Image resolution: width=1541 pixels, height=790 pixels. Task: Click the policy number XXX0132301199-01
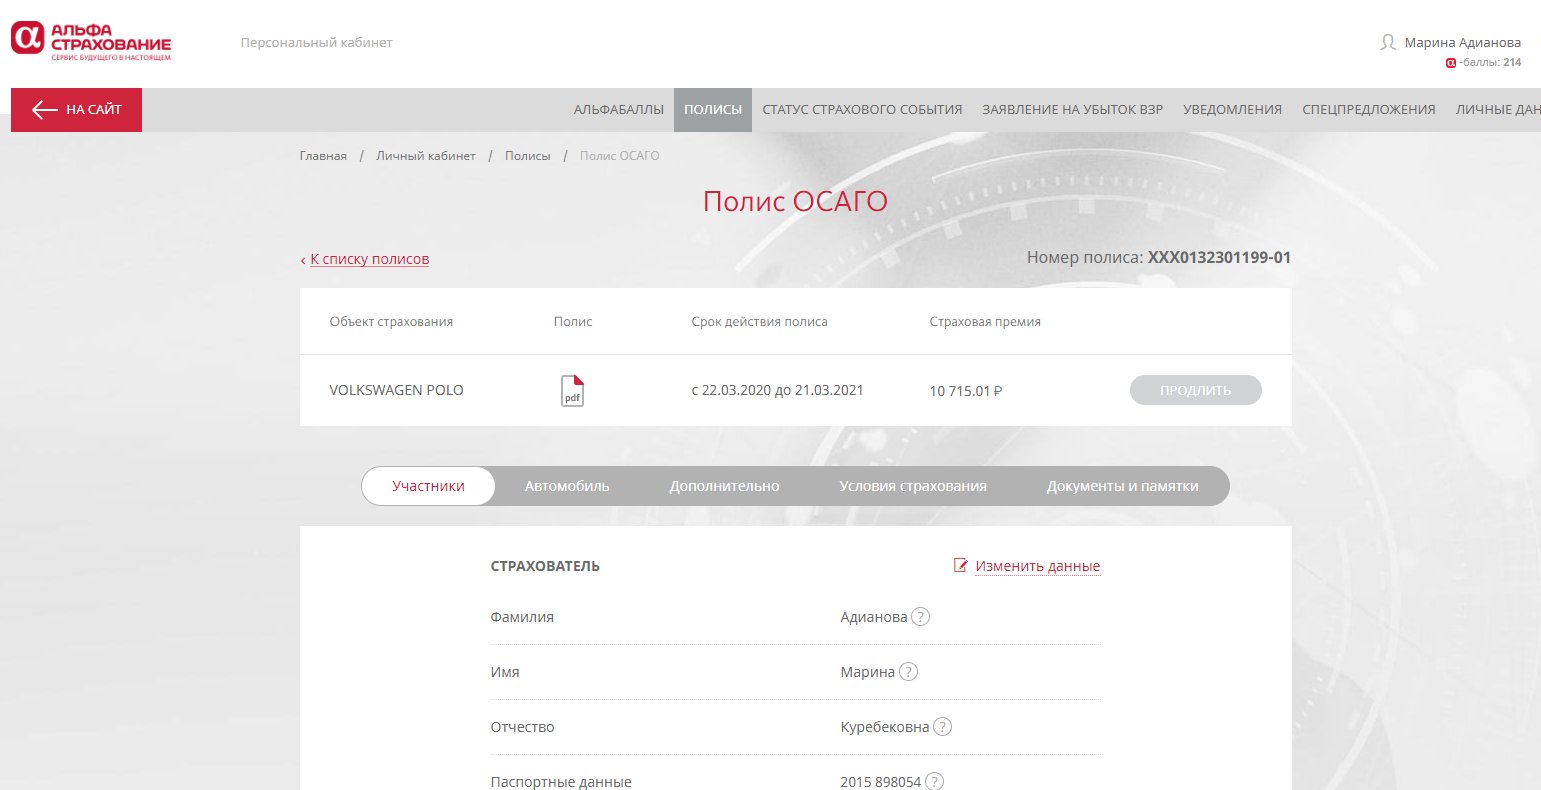[1219, 258]
